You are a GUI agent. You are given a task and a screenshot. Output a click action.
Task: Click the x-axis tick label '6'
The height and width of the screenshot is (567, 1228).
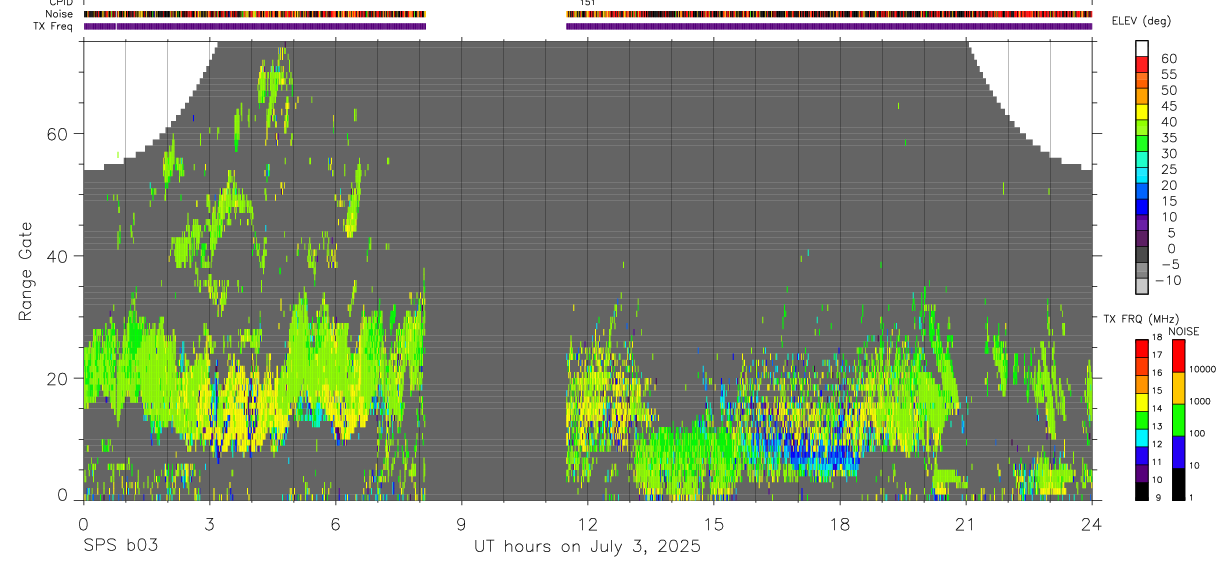pyautogui.click(x=335, y=524)
